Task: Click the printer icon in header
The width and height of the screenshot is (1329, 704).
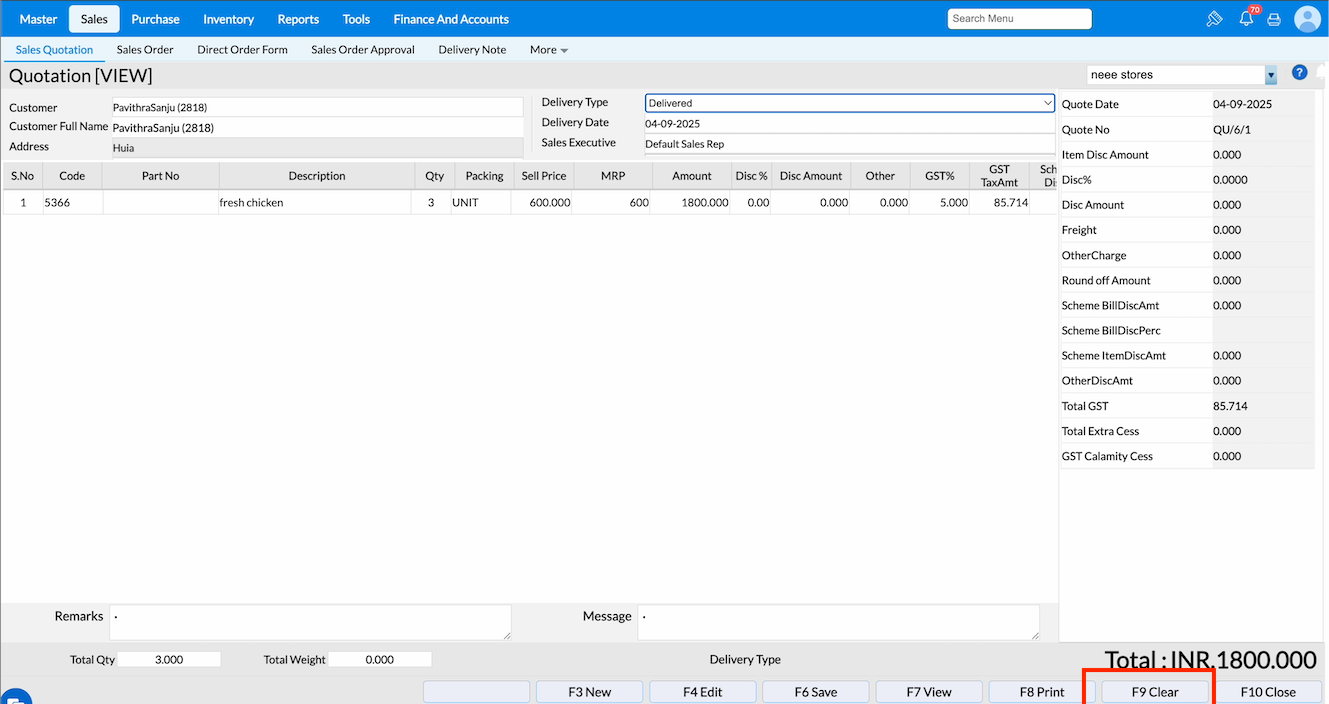Action: pos(1274,19)
